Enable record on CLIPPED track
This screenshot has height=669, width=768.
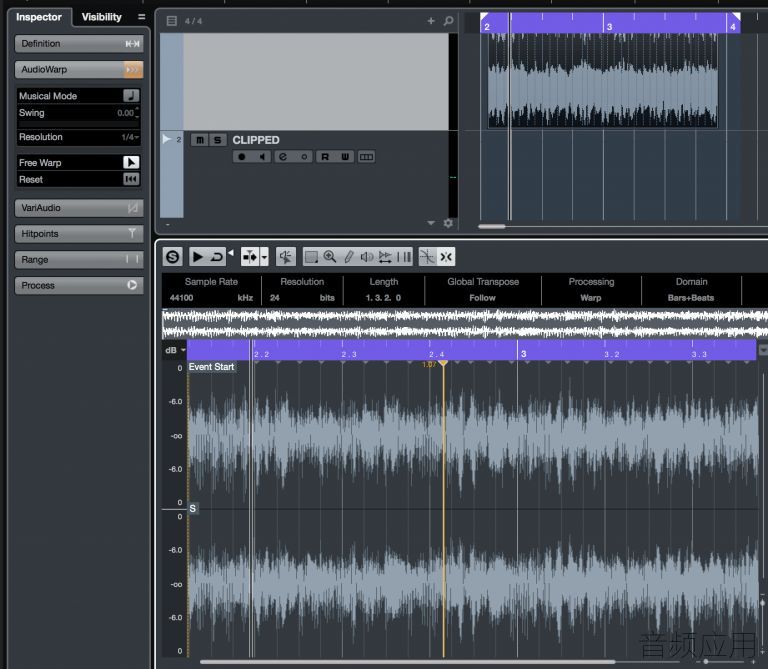point(242,157)
